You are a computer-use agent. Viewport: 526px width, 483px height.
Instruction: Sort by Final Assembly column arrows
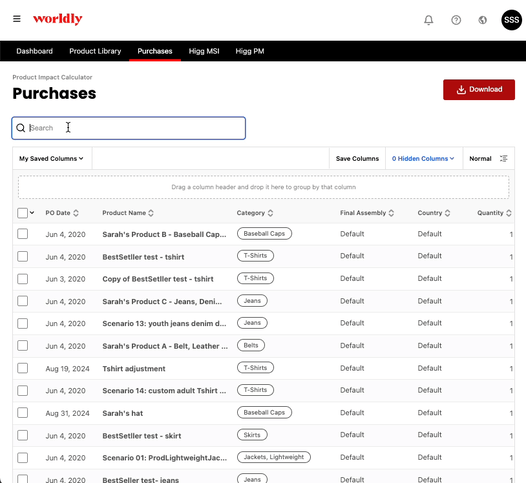[x=391, y=213]
